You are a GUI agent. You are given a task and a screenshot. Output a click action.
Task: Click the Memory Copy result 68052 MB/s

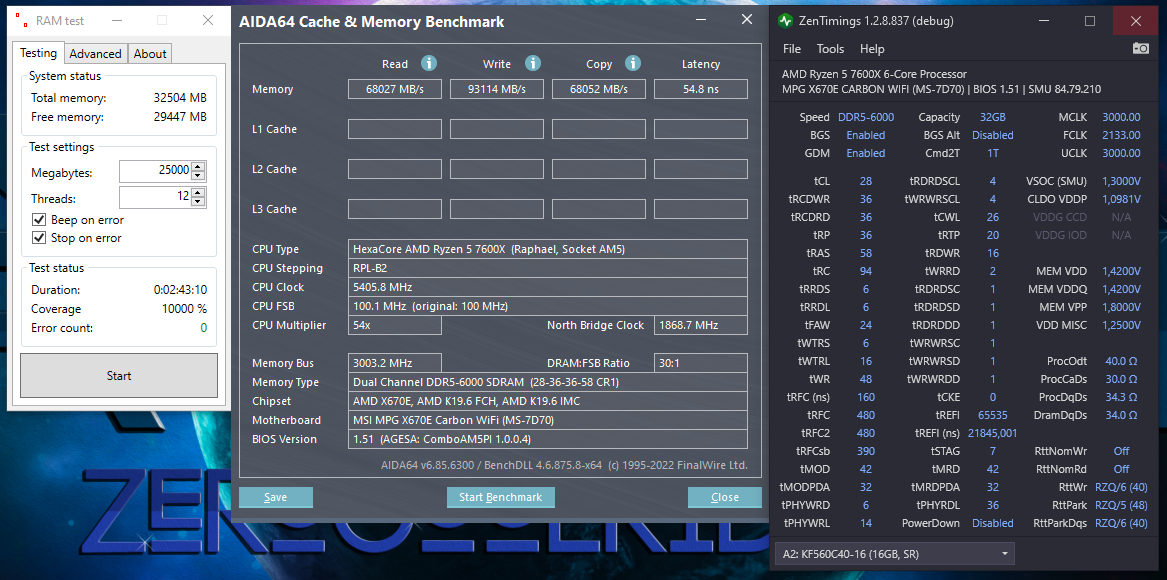tap(599, 89)
